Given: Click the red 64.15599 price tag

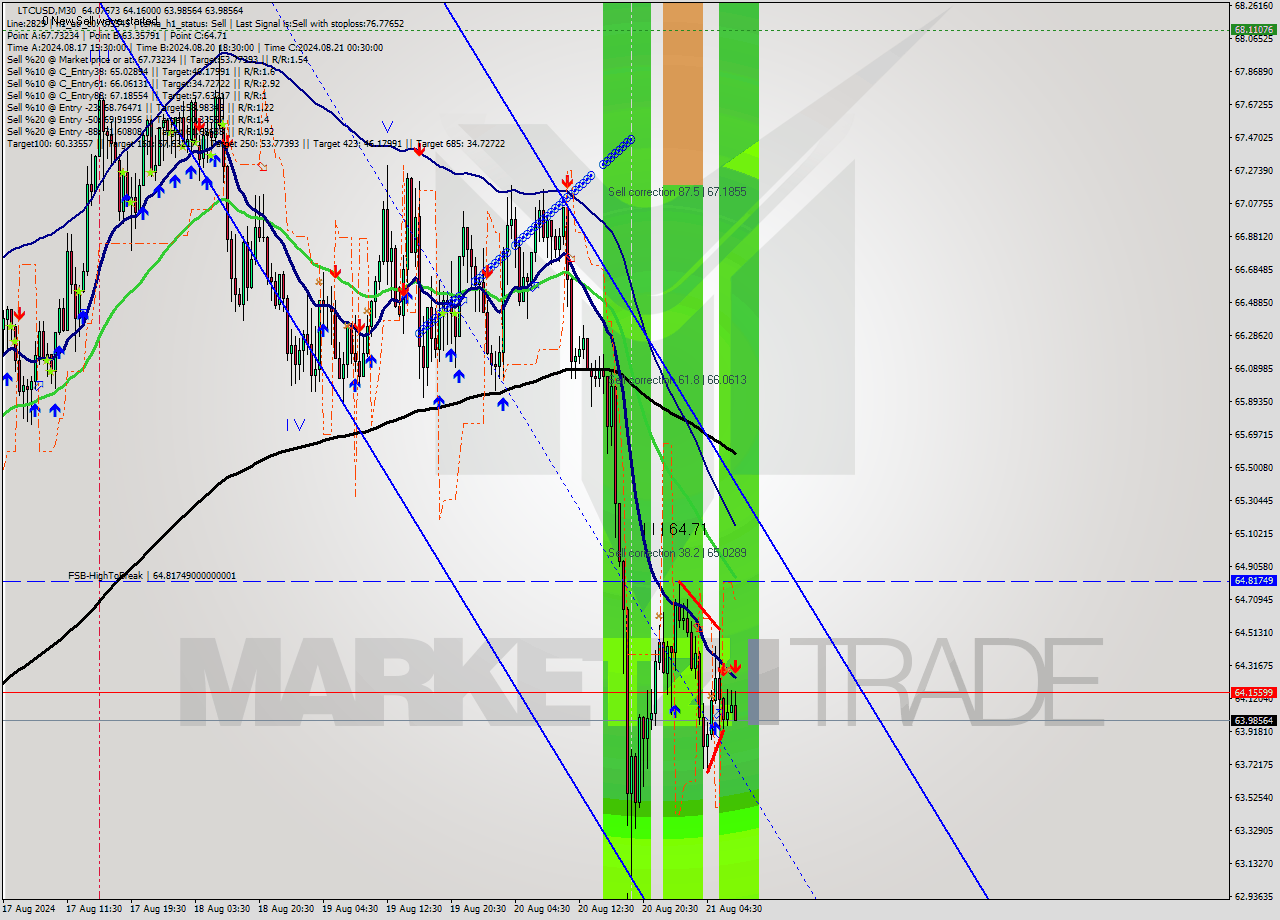Looking at the screenshot, I should coord(1253,692).
